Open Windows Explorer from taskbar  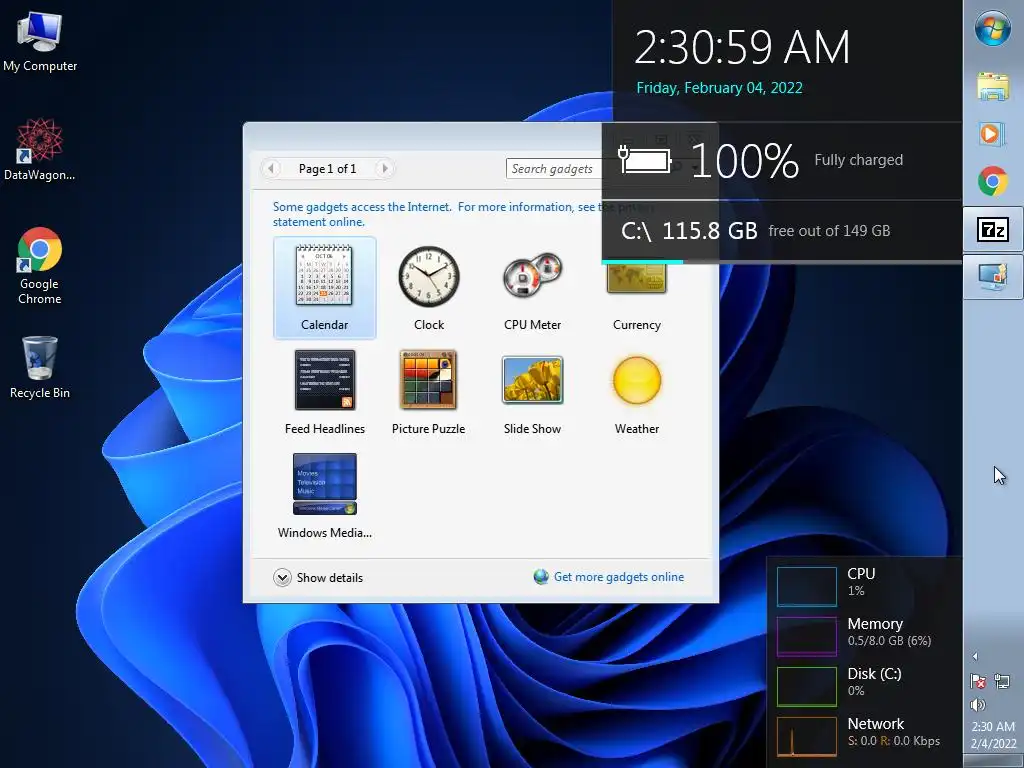pyautogui.click(x=993, y=86)
